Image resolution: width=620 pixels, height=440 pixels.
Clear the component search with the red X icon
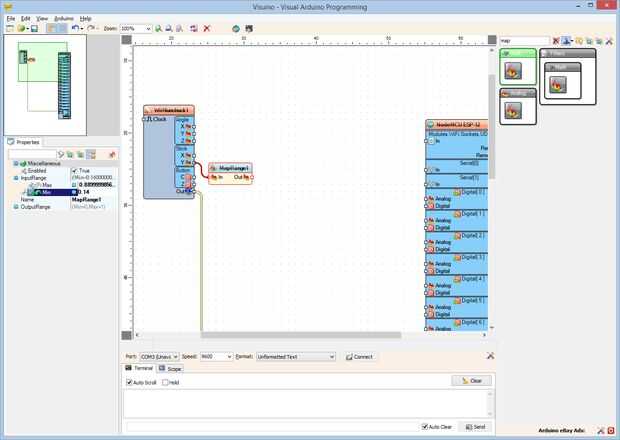point(556,41)
